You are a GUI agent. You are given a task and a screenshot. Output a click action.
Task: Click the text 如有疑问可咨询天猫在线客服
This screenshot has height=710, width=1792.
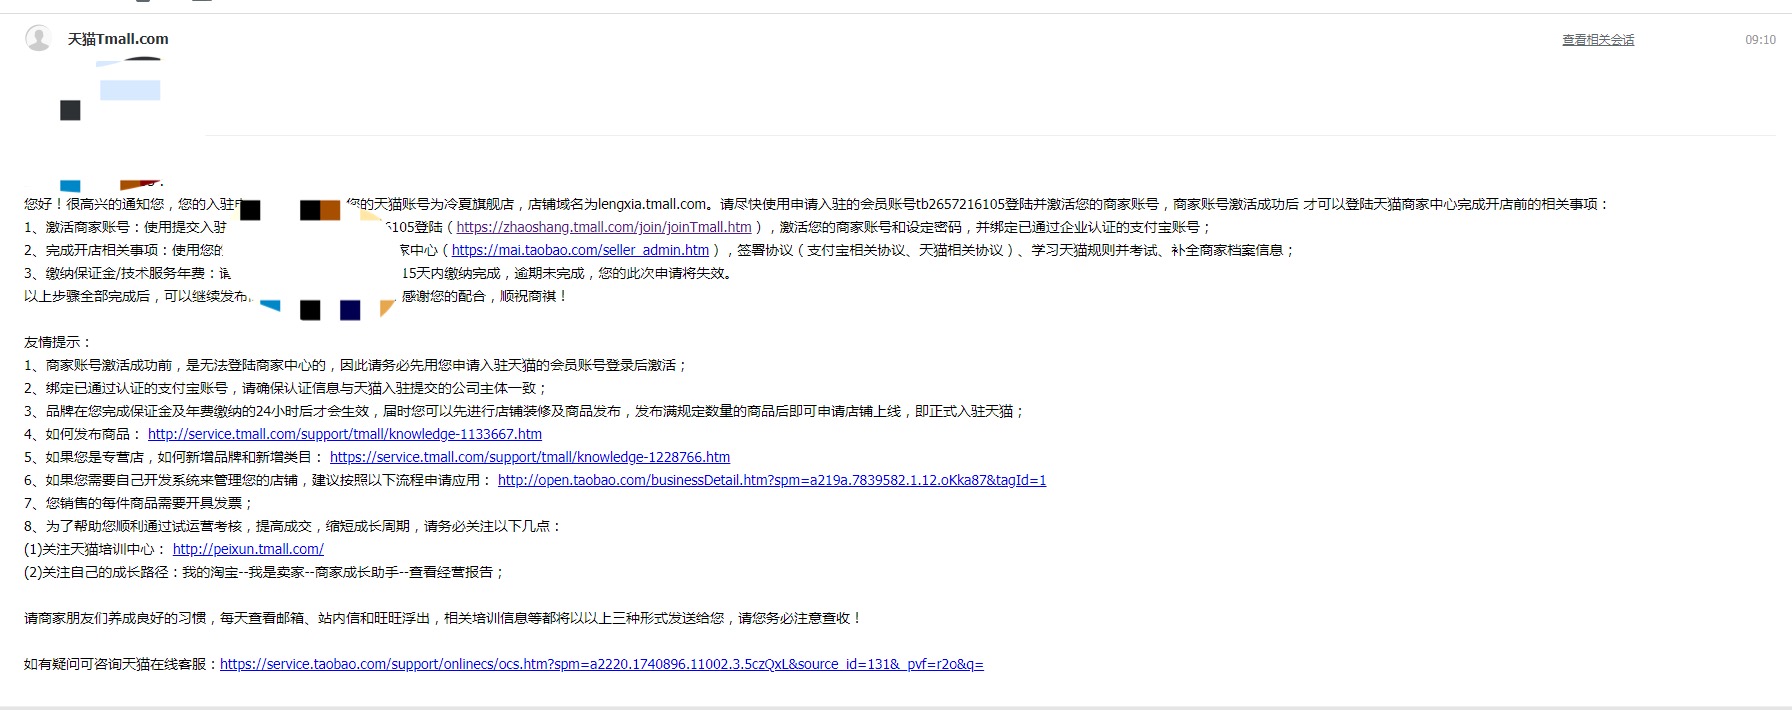click(121, 664)
